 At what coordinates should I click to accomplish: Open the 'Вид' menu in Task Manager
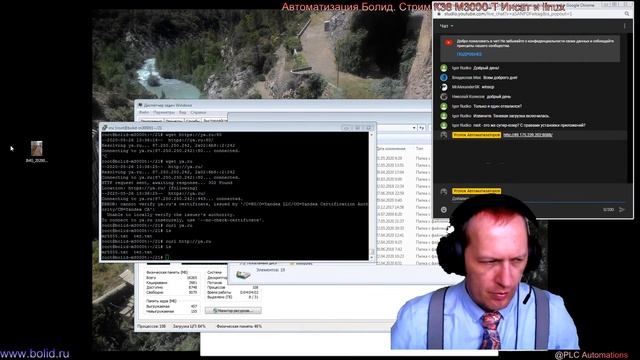click(x=182, y=112)
